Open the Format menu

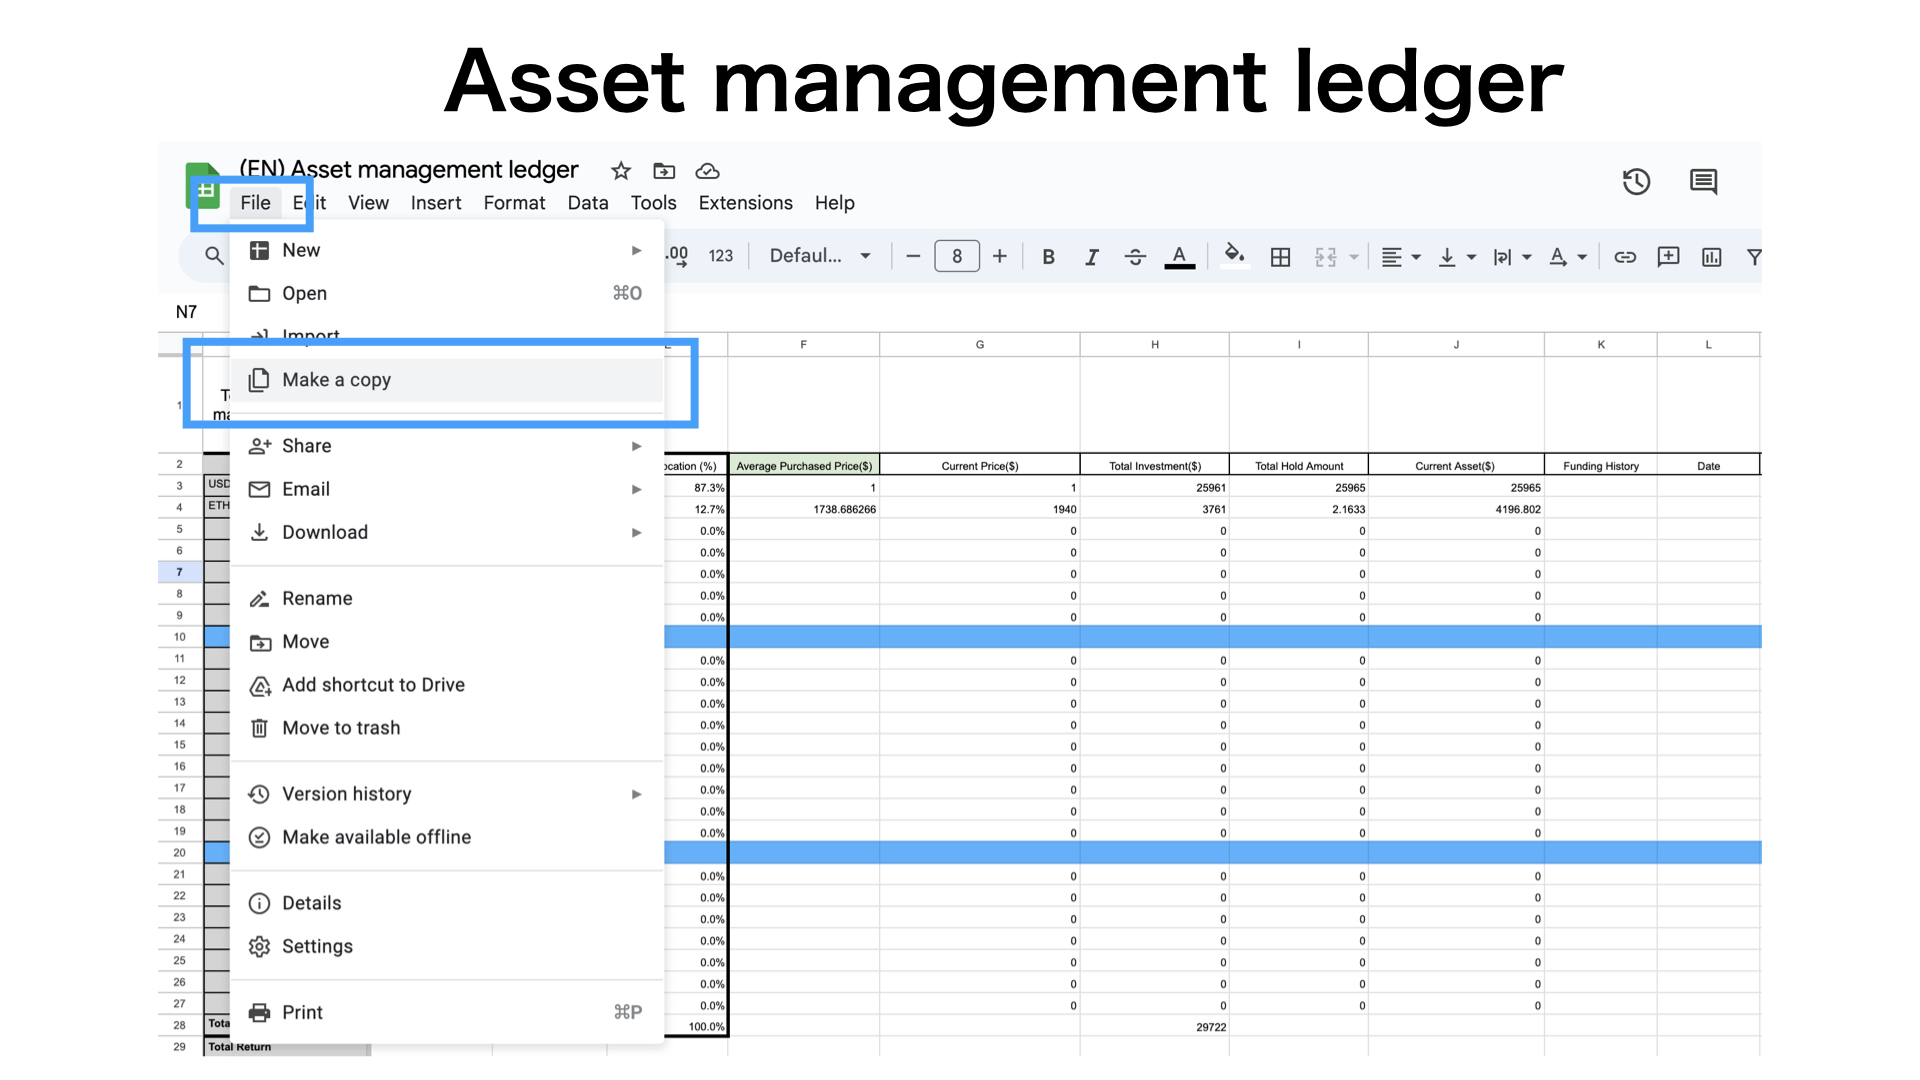(x=514, y=203)
